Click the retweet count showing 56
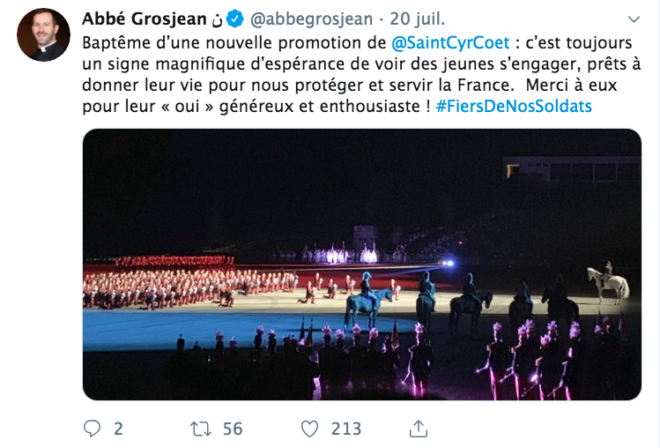Image resolution: width=660 pixels, height=448 pixels. pyautogui.click(x=233, y=429)
